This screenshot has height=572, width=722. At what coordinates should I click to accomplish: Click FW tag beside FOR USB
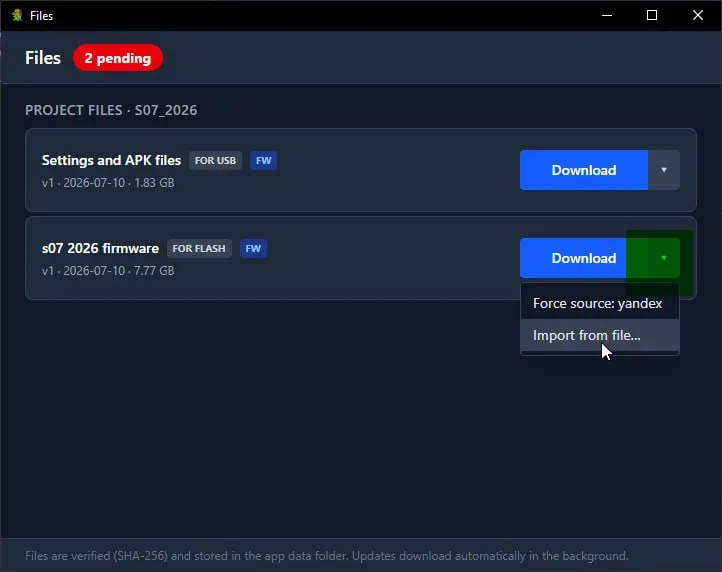pyautogui.click(x=263, y=160)
